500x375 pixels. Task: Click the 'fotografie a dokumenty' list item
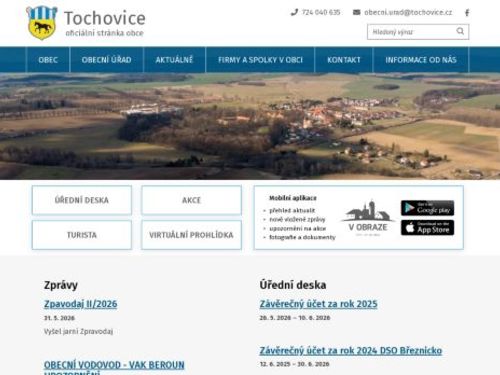(302, 237)
